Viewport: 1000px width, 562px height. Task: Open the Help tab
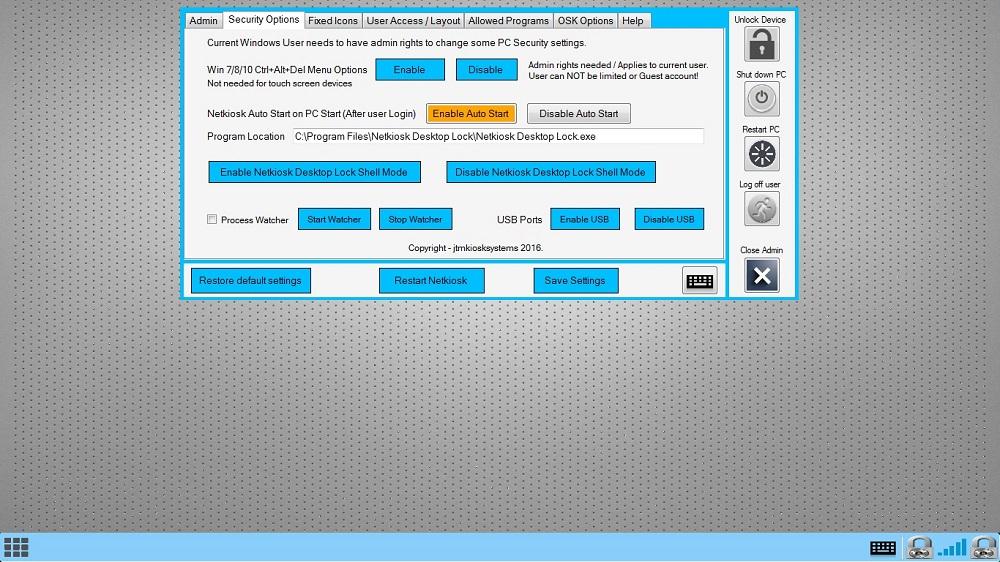(x=633, y=20)
